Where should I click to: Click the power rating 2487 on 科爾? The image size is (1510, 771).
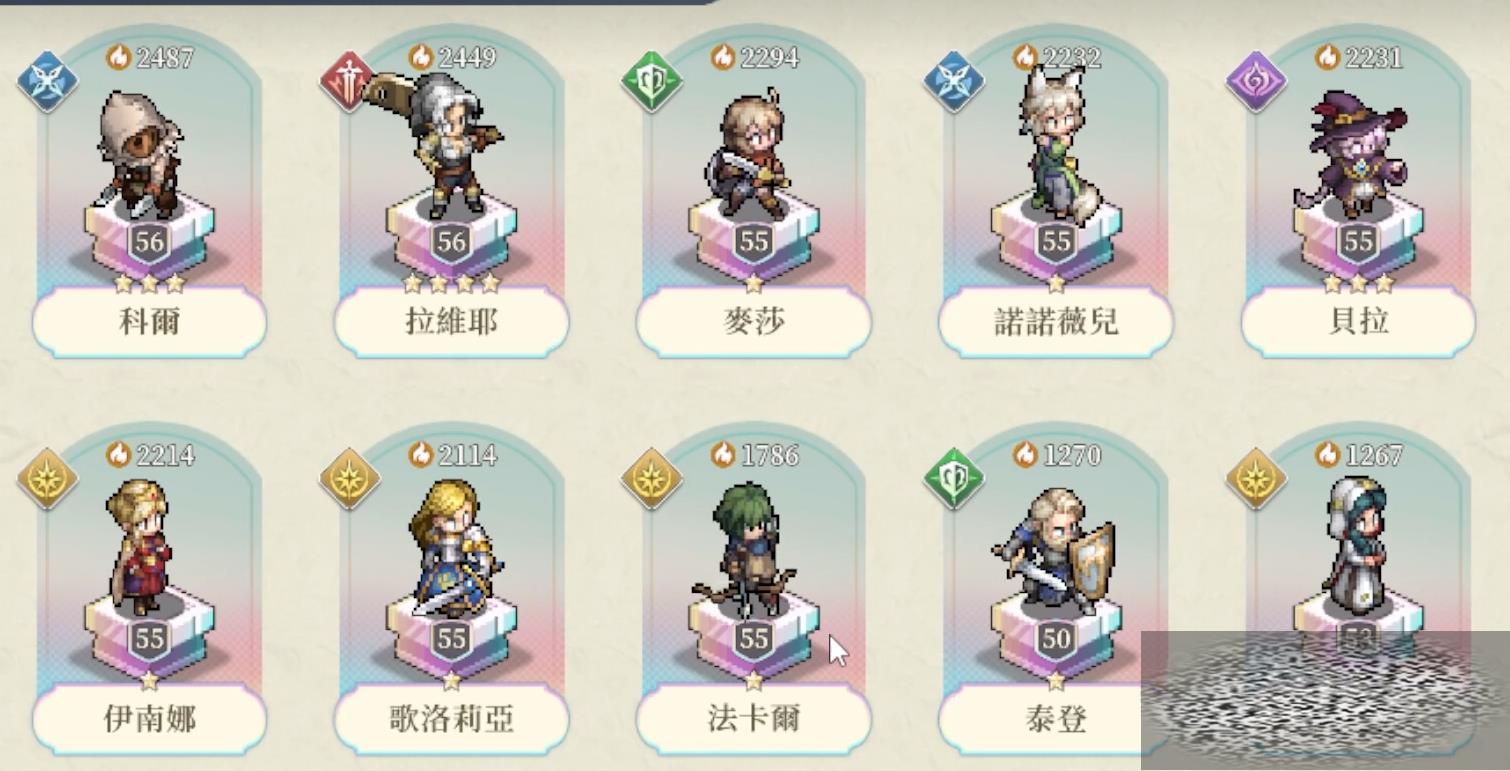pos(150,57)
